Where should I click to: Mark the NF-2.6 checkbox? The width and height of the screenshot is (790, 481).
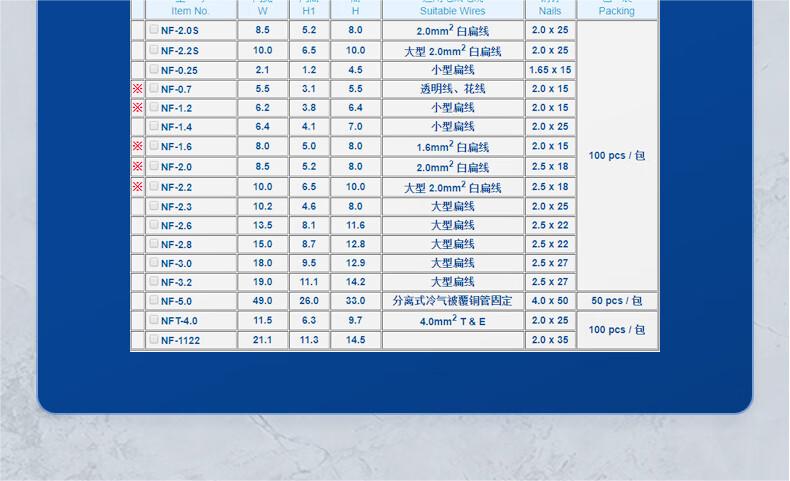coord(154,225)
